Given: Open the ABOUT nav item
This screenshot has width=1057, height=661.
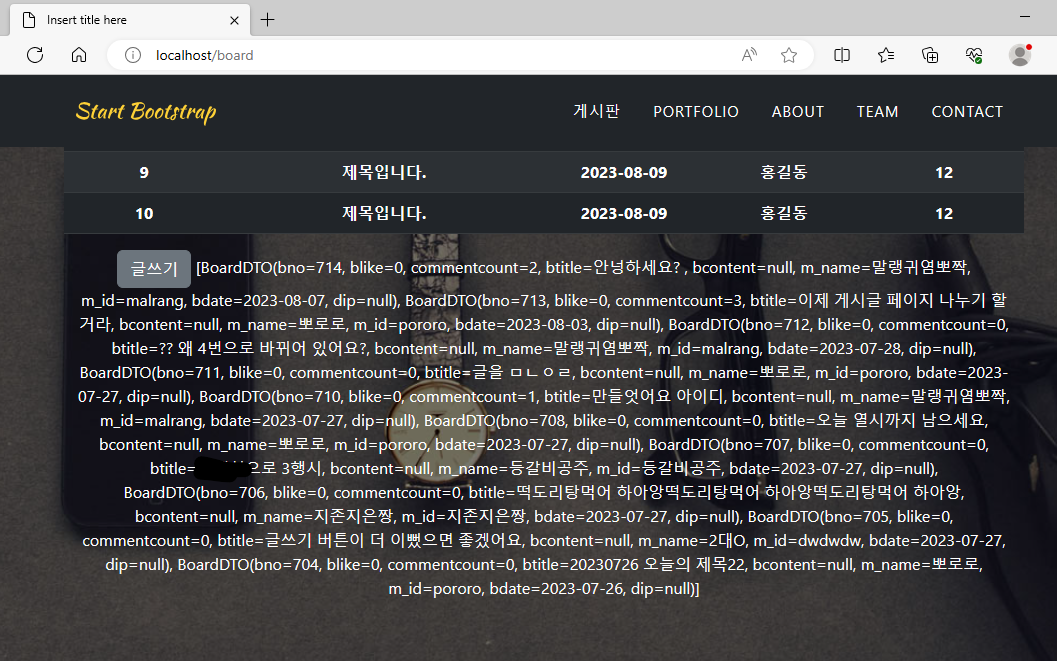Looking at the screenshot, I should point(797,112).
